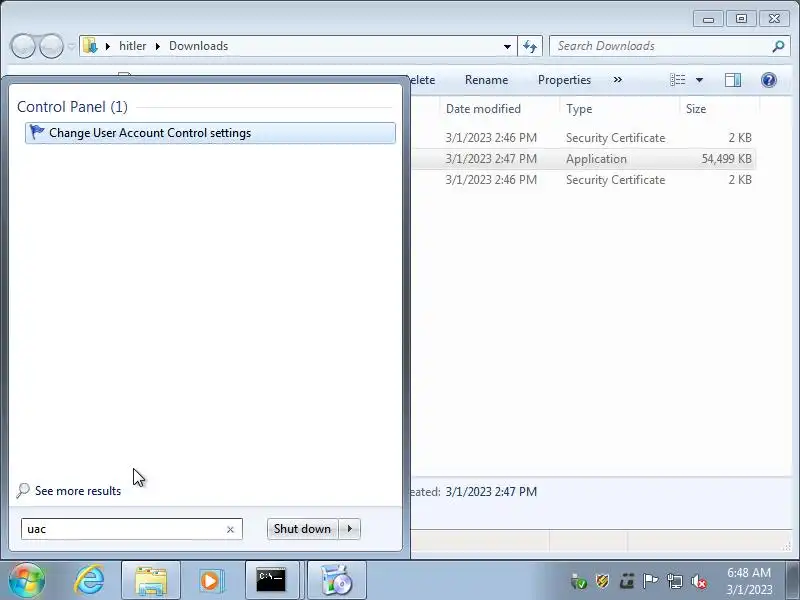Open the Start menu orb
Image resolution: width=800 pixels, height=600 pixels.
pyautogui.click(x=26, y=581)
